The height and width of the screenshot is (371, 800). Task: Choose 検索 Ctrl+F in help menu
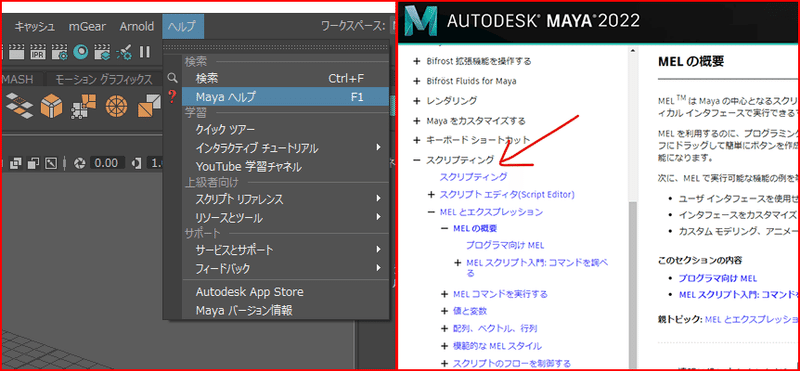pyautogui.click(x=285, y=79)
